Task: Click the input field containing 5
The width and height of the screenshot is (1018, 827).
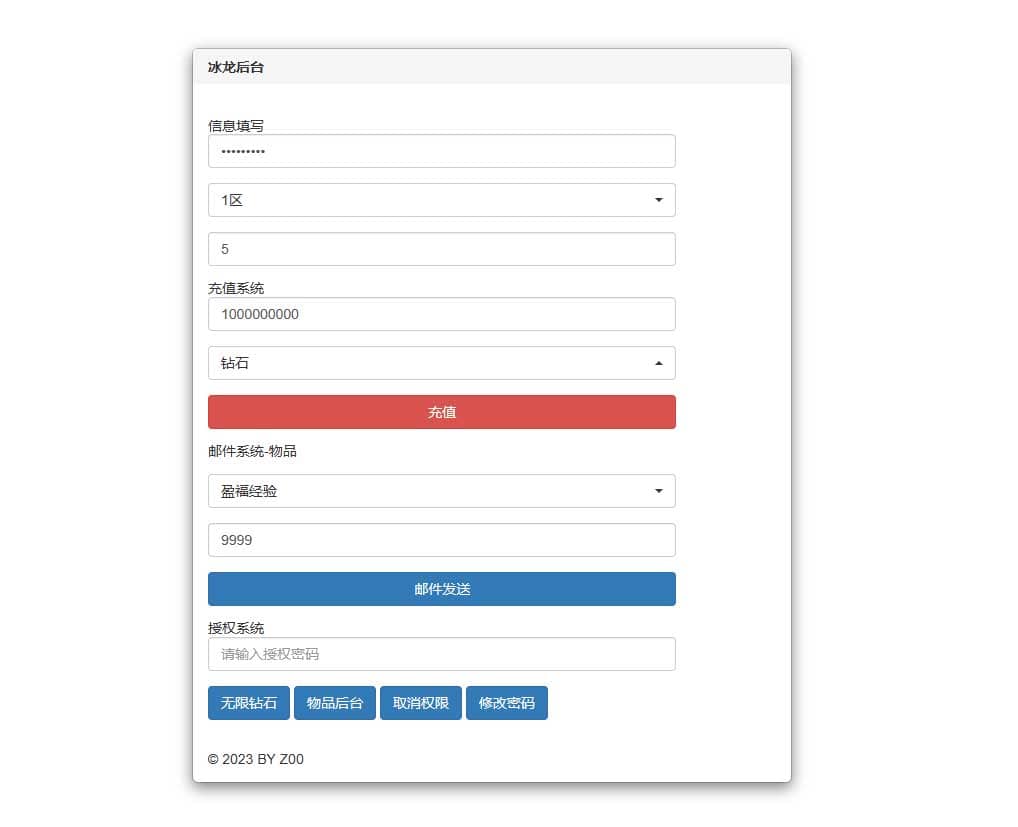Action: (x=441, y=249)
